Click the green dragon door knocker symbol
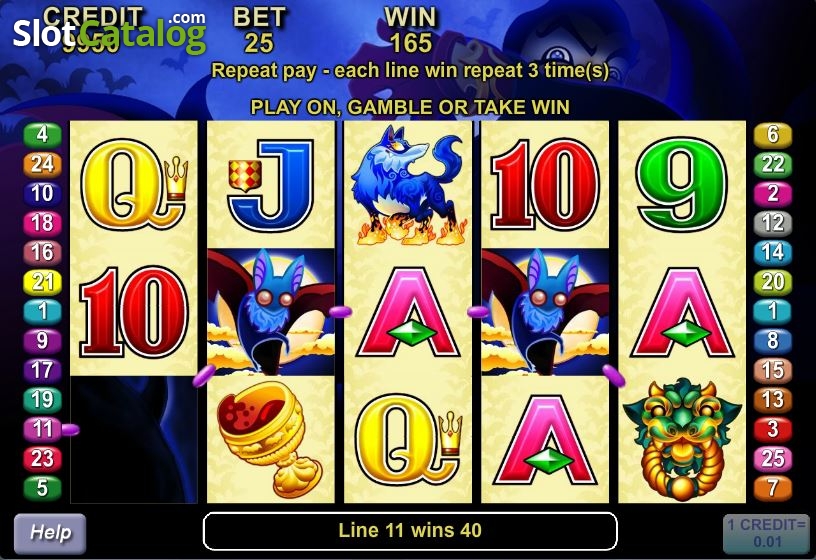 pyautogui.click(x=682, y=439)
